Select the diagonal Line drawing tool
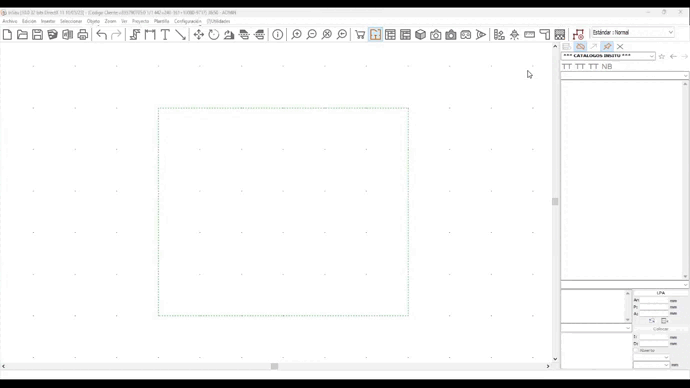690x388 pixels. click(180, 34)
